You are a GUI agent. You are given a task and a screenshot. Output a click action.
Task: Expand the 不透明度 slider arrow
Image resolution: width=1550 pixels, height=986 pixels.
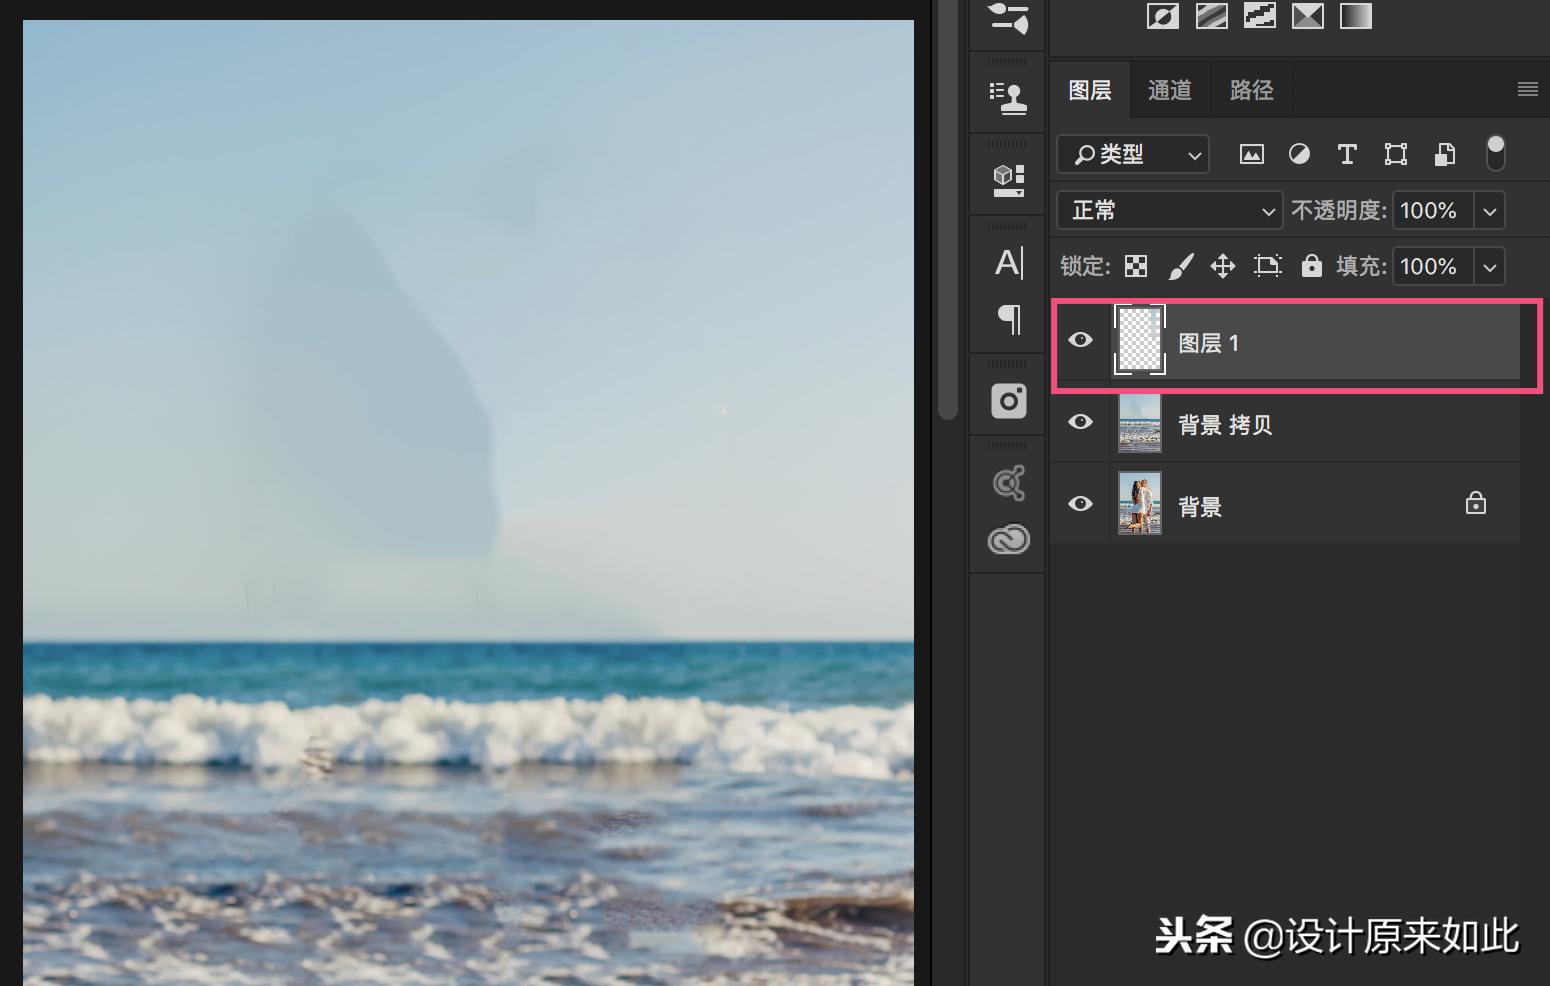(x=1489, y=211)
